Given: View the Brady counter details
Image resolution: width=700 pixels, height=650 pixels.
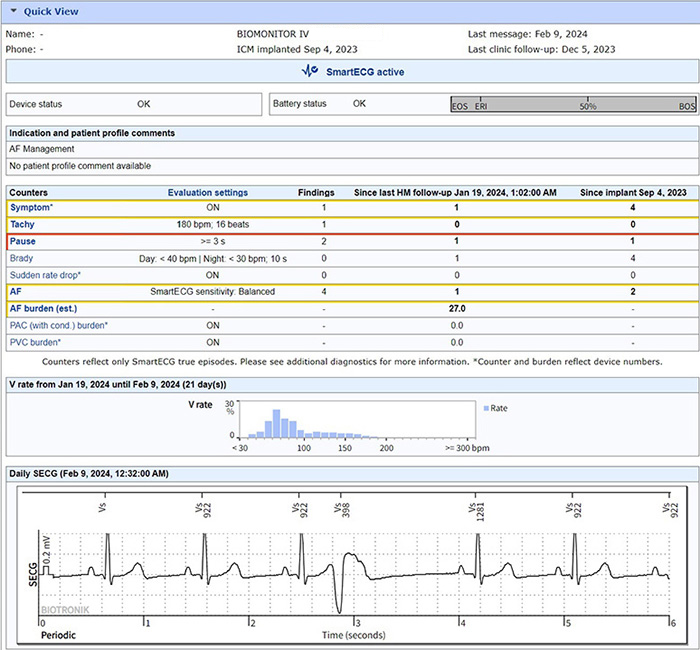Looking at the screenshot, I should (x=24, y=257).
